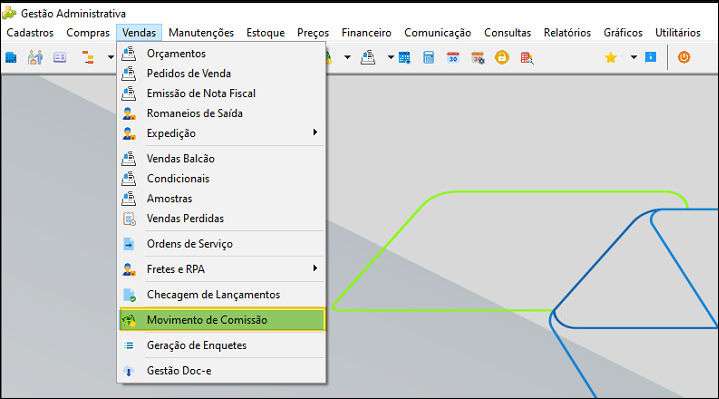Expand the Expedição submenu
This screenshot has width=719, height=399.
(x=222, y=133)
